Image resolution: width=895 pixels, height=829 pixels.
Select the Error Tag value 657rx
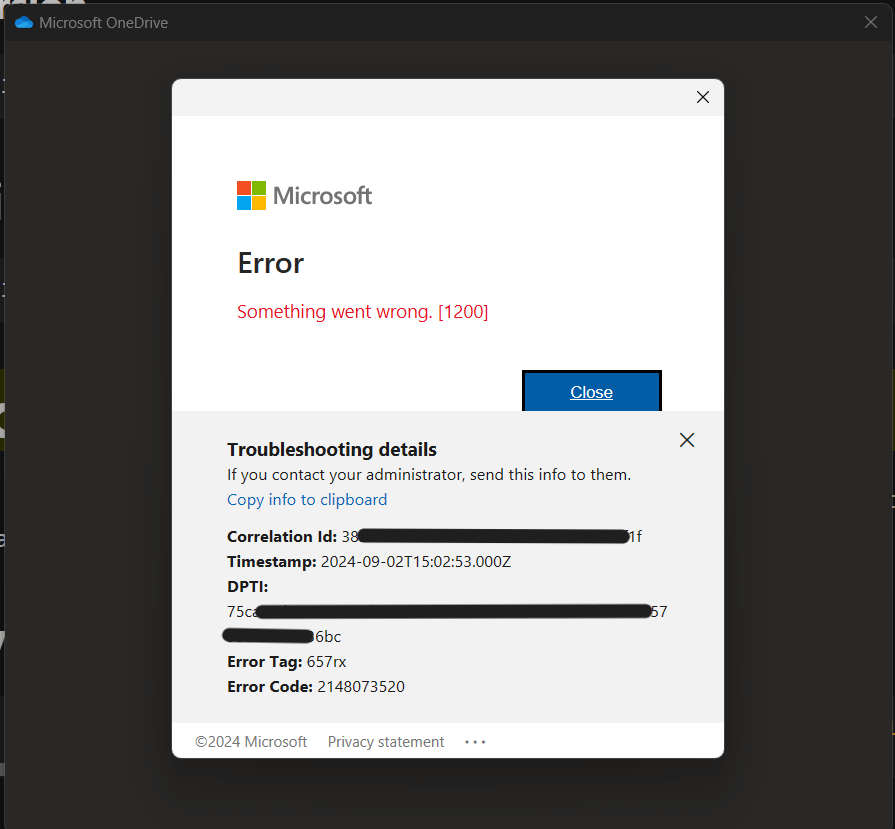click(326, 662)
